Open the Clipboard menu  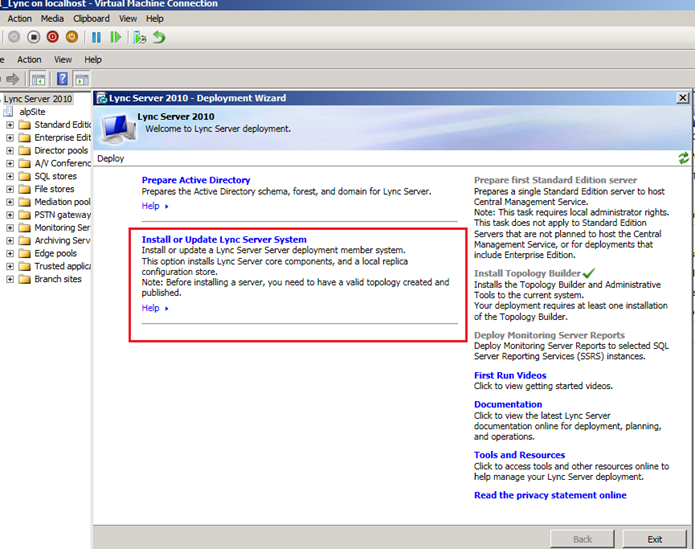[91, 19]
